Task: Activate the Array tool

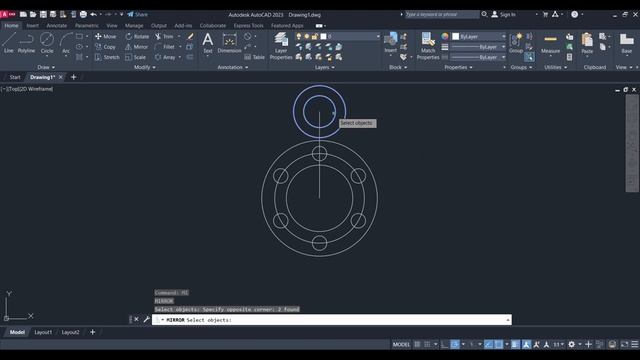Action: click(x=165, y=58)
